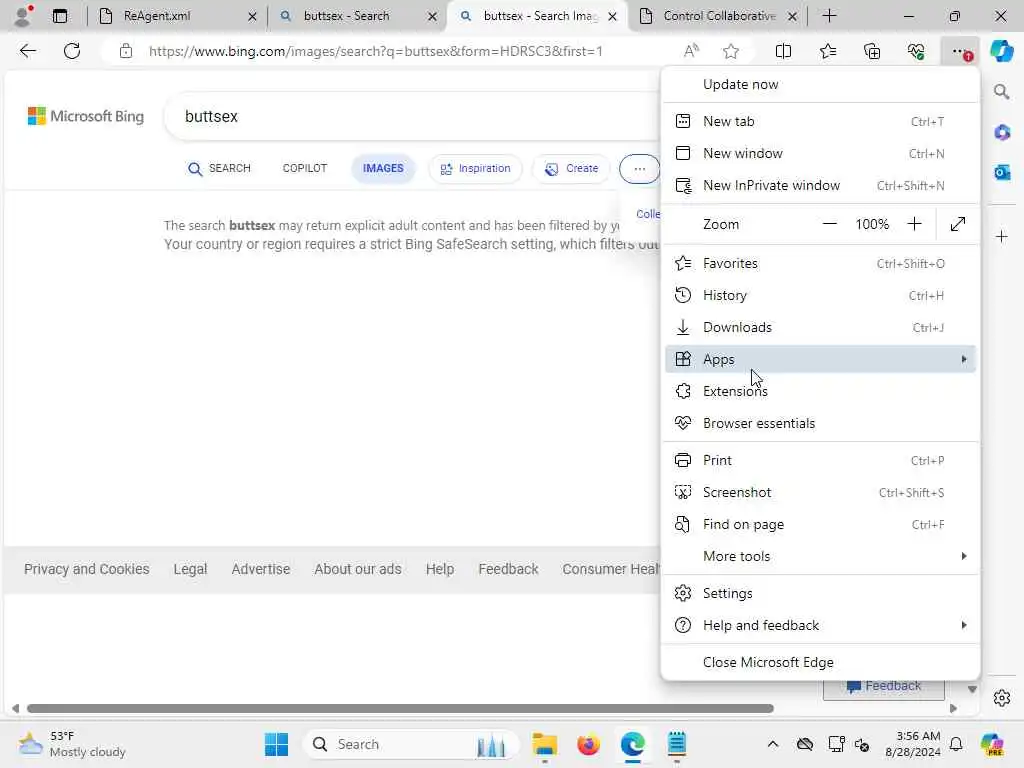Switch to the Control Collaborative tab
The height and width of the screenshot is (768, 1024).
click(x=717, y=16)
